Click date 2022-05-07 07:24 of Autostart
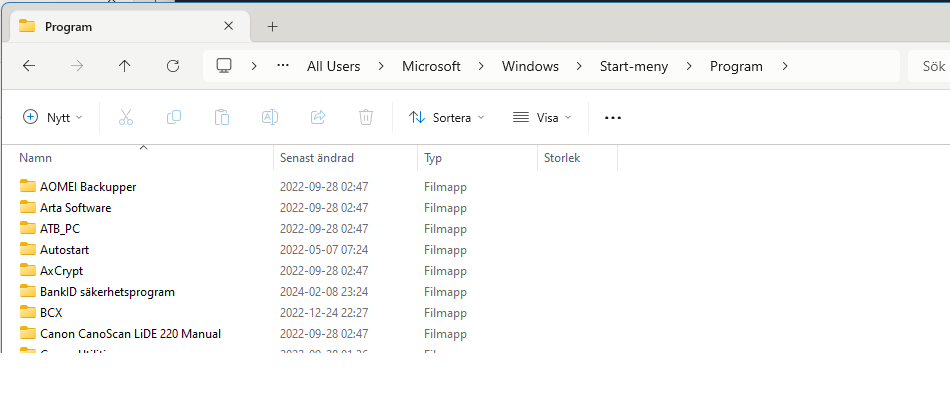The height and width of the screenshot is (401, 950). click(324, 250)
